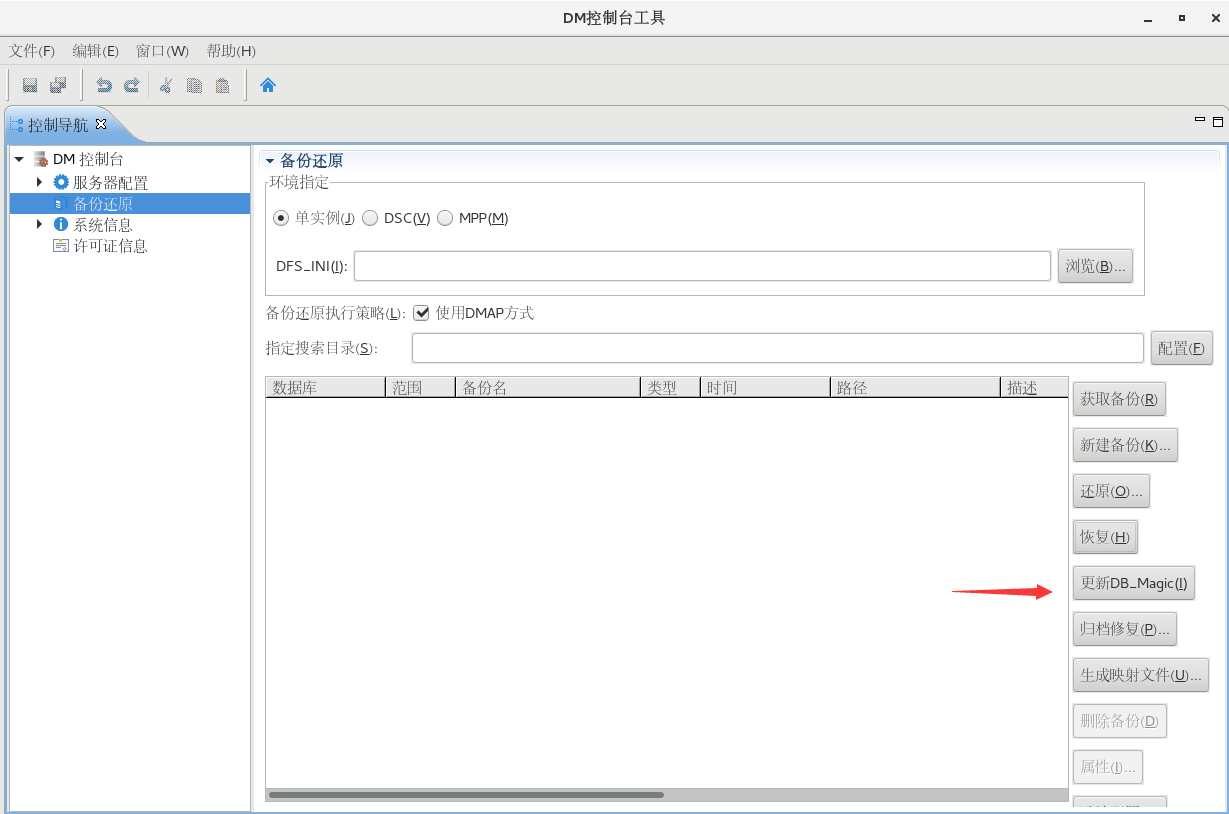This screenshot has width=1229, height=814.
Task: Click the 许可证信息 certificate icon
Action: pyautogui.click(x=61, y=245)
